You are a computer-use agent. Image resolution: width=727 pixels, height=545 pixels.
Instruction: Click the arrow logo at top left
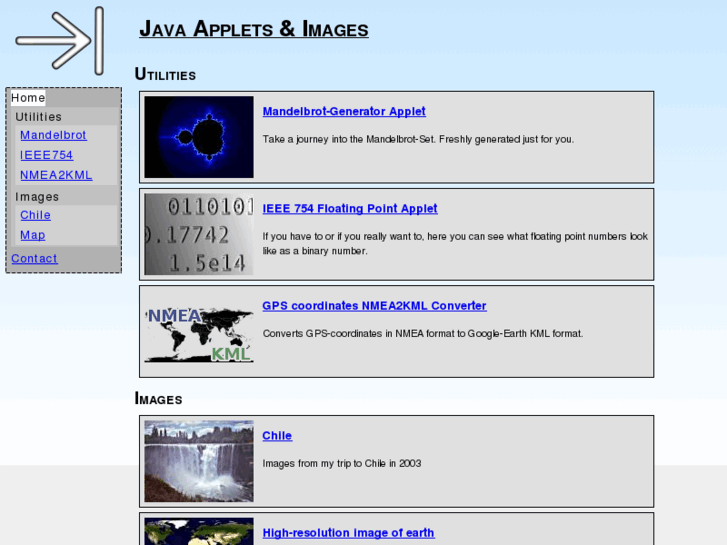click(60, 41)
